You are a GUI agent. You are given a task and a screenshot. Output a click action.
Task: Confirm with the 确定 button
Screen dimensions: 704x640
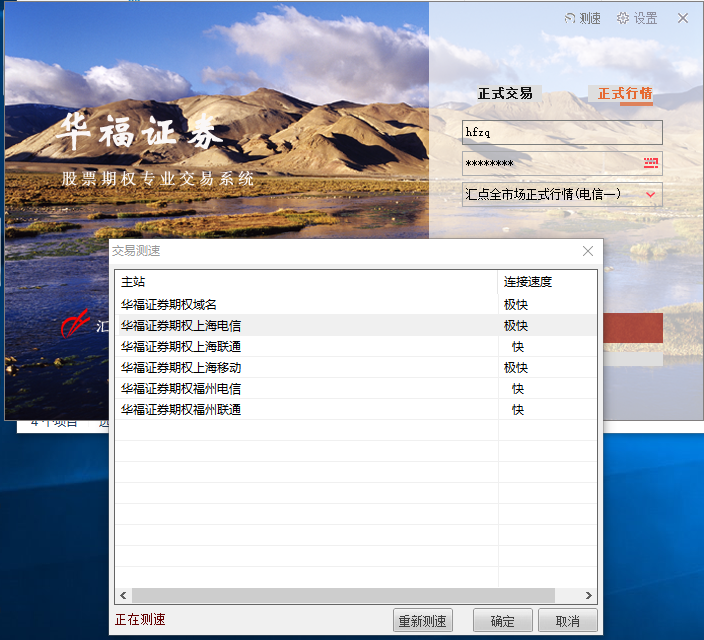click(502, 621)
